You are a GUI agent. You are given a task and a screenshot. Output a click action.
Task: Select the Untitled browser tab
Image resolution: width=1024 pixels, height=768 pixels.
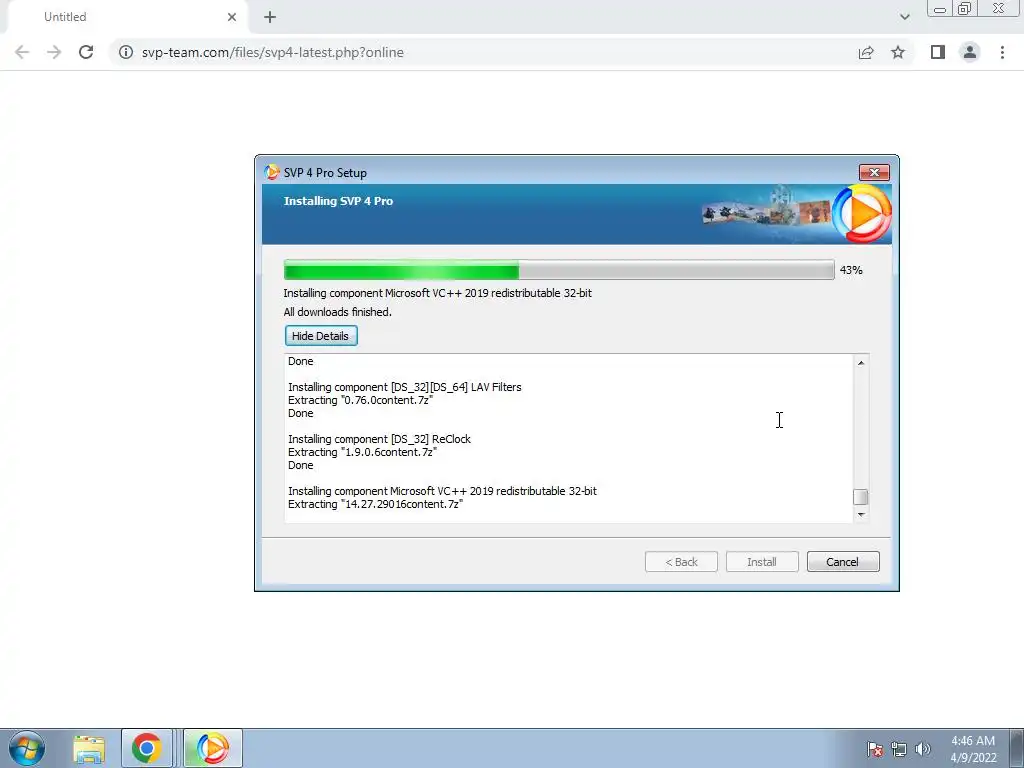127,17
